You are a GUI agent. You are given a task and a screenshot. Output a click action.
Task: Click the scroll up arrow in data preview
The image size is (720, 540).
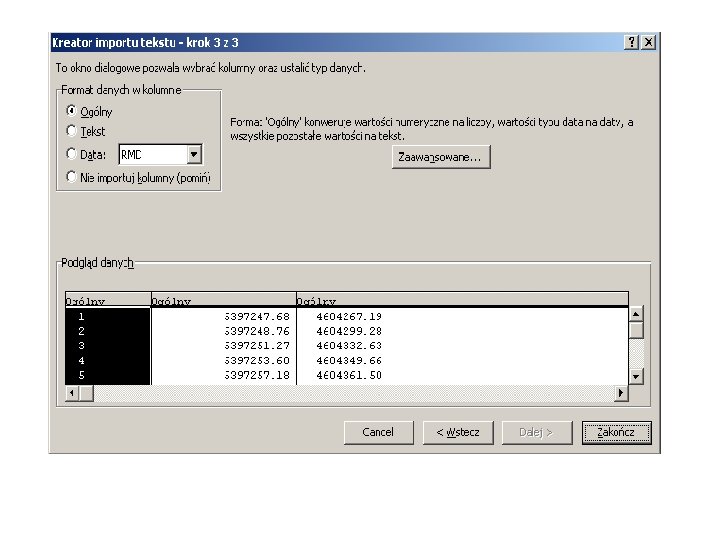tap(636, 314)
